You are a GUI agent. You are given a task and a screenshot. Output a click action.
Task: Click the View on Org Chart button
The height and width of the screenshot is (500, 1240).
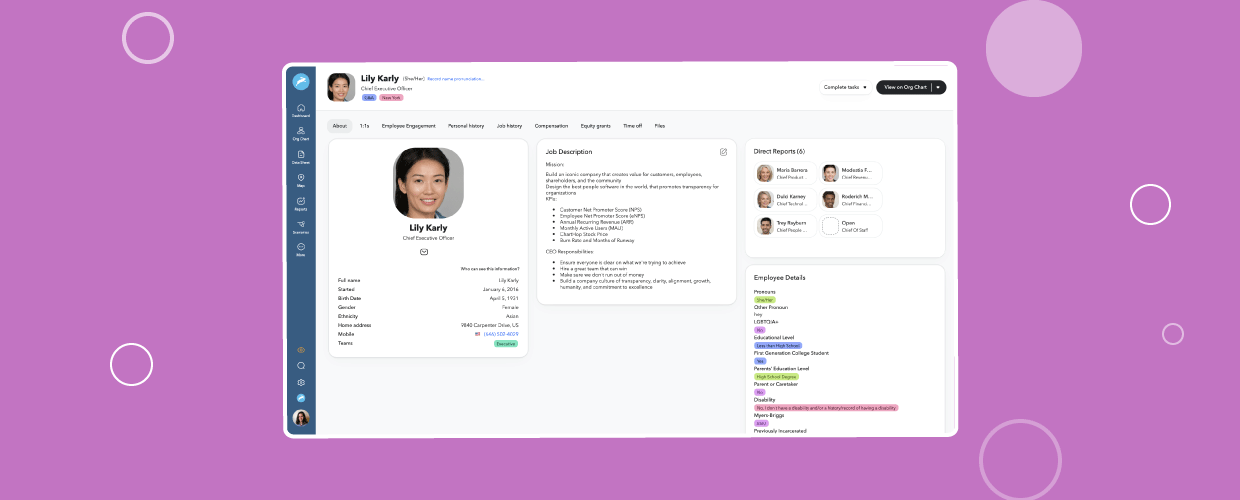point(905,87)
